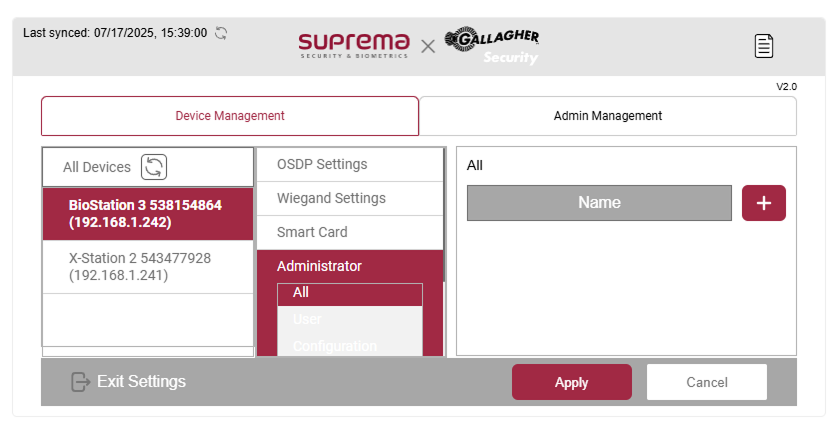The height and width of the screenshot is (434, 838).
Task: Click the Cancel button
Action: click(706, 382)
